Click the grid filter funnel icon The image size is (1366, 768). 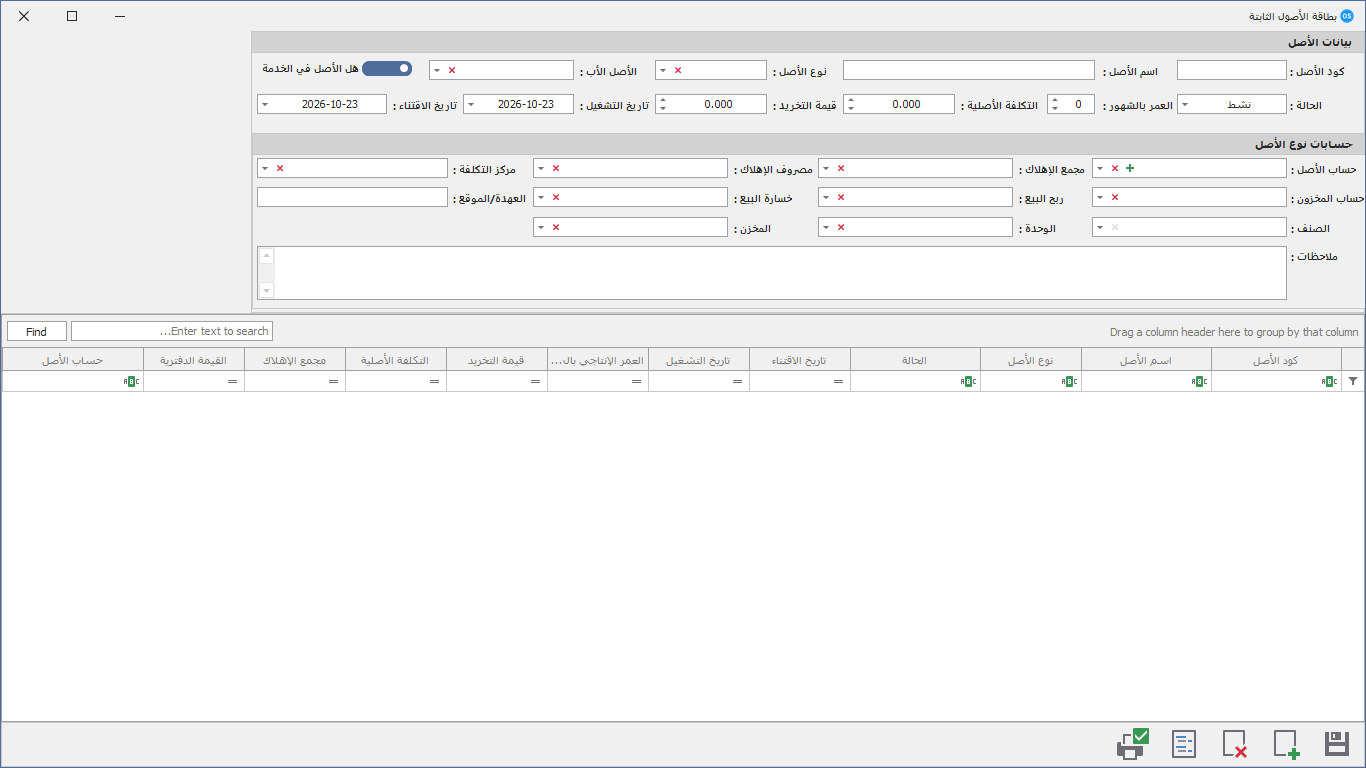click(1353, 381)
